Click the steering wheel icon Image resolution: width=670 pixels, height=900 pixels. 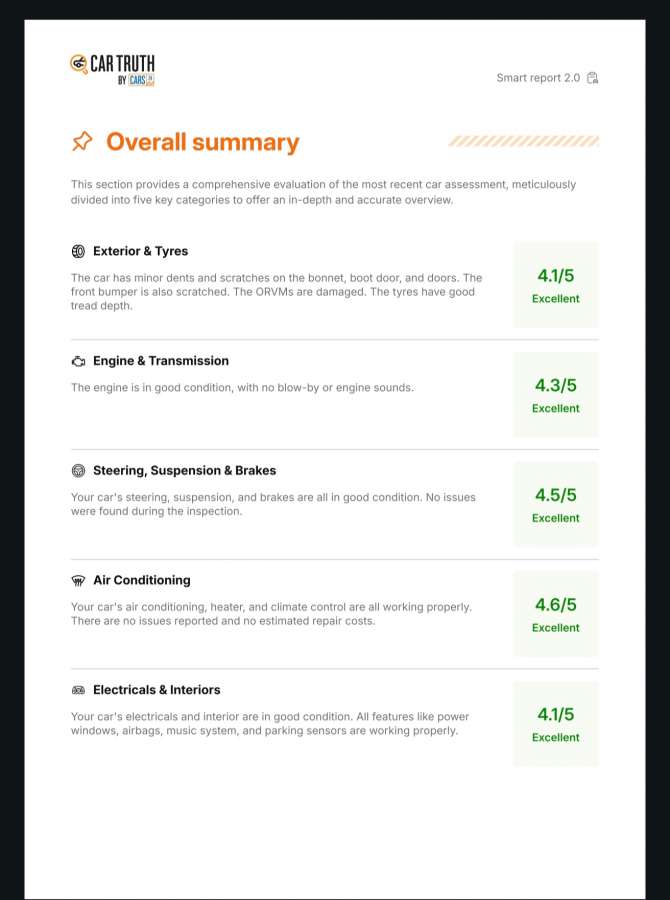point(78,471)
